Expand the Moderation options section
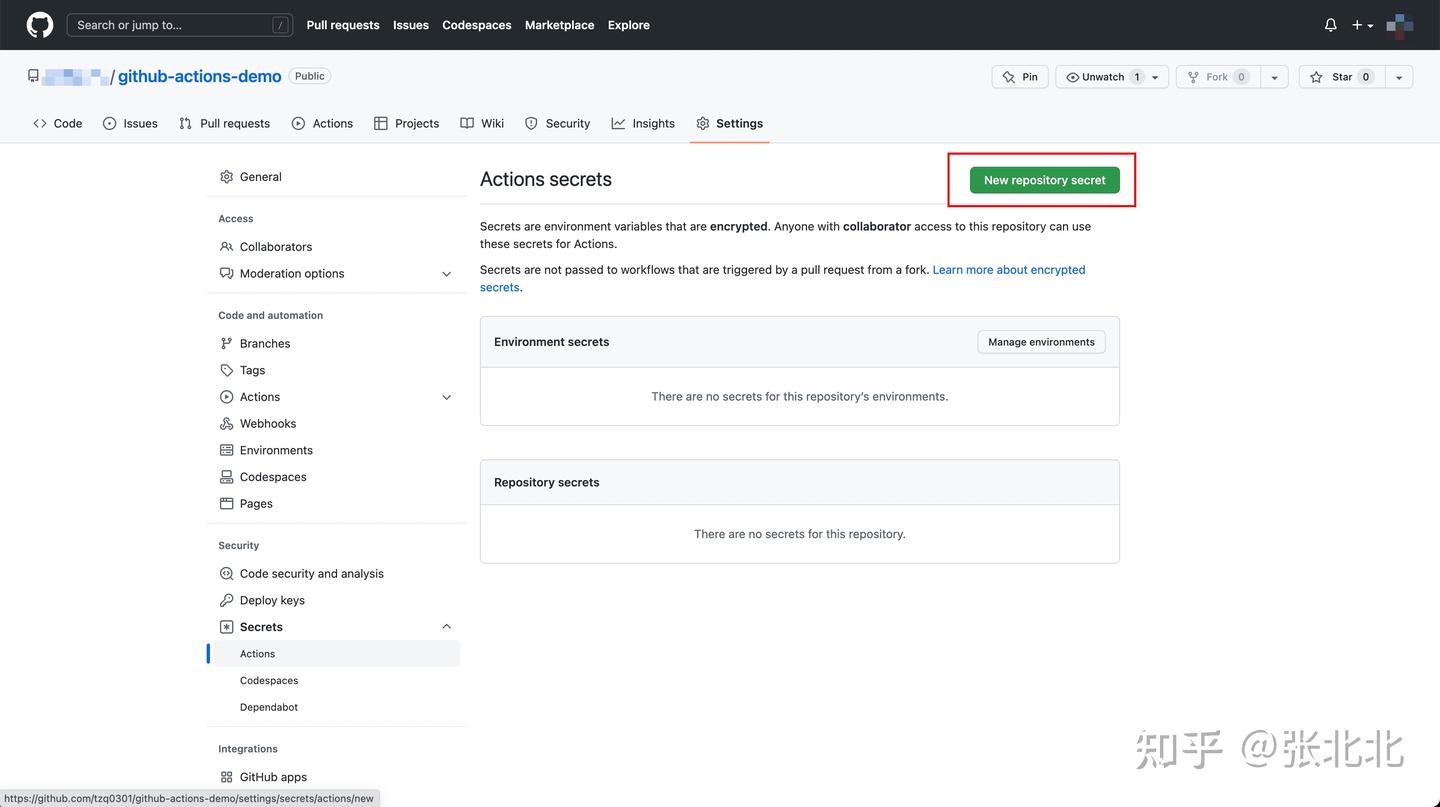 pyautogui.click(x=446, y=273)
